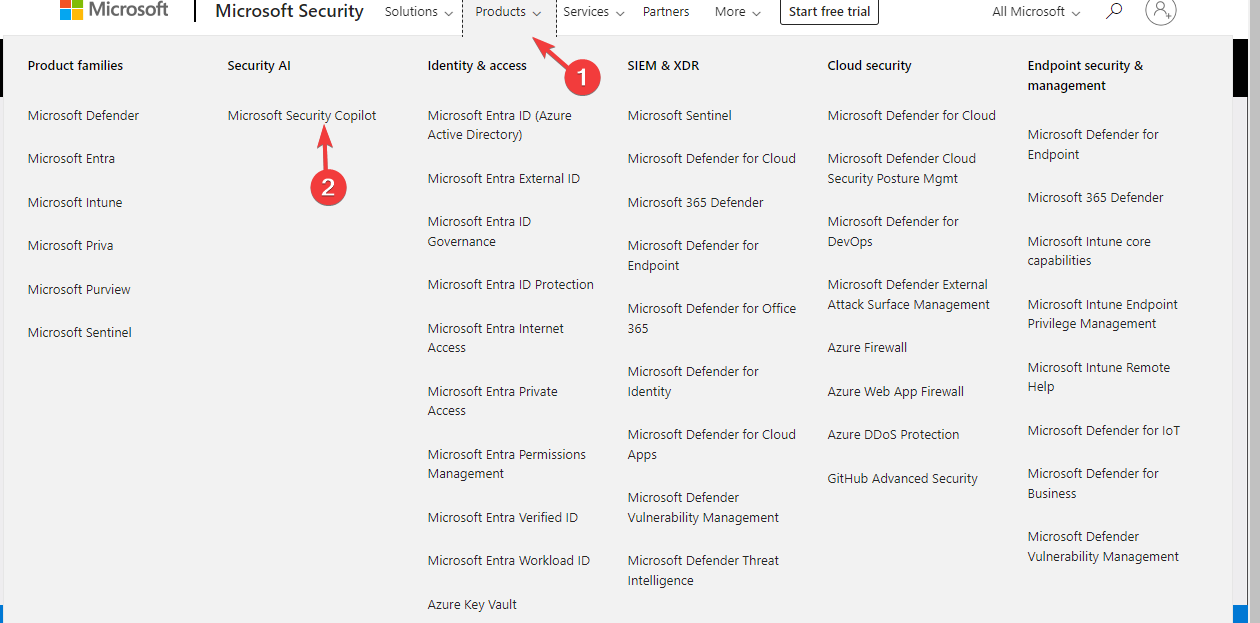Expand the Solutions dropdown menu
This screenshot has height=623, width=1260.
[419, 12]
